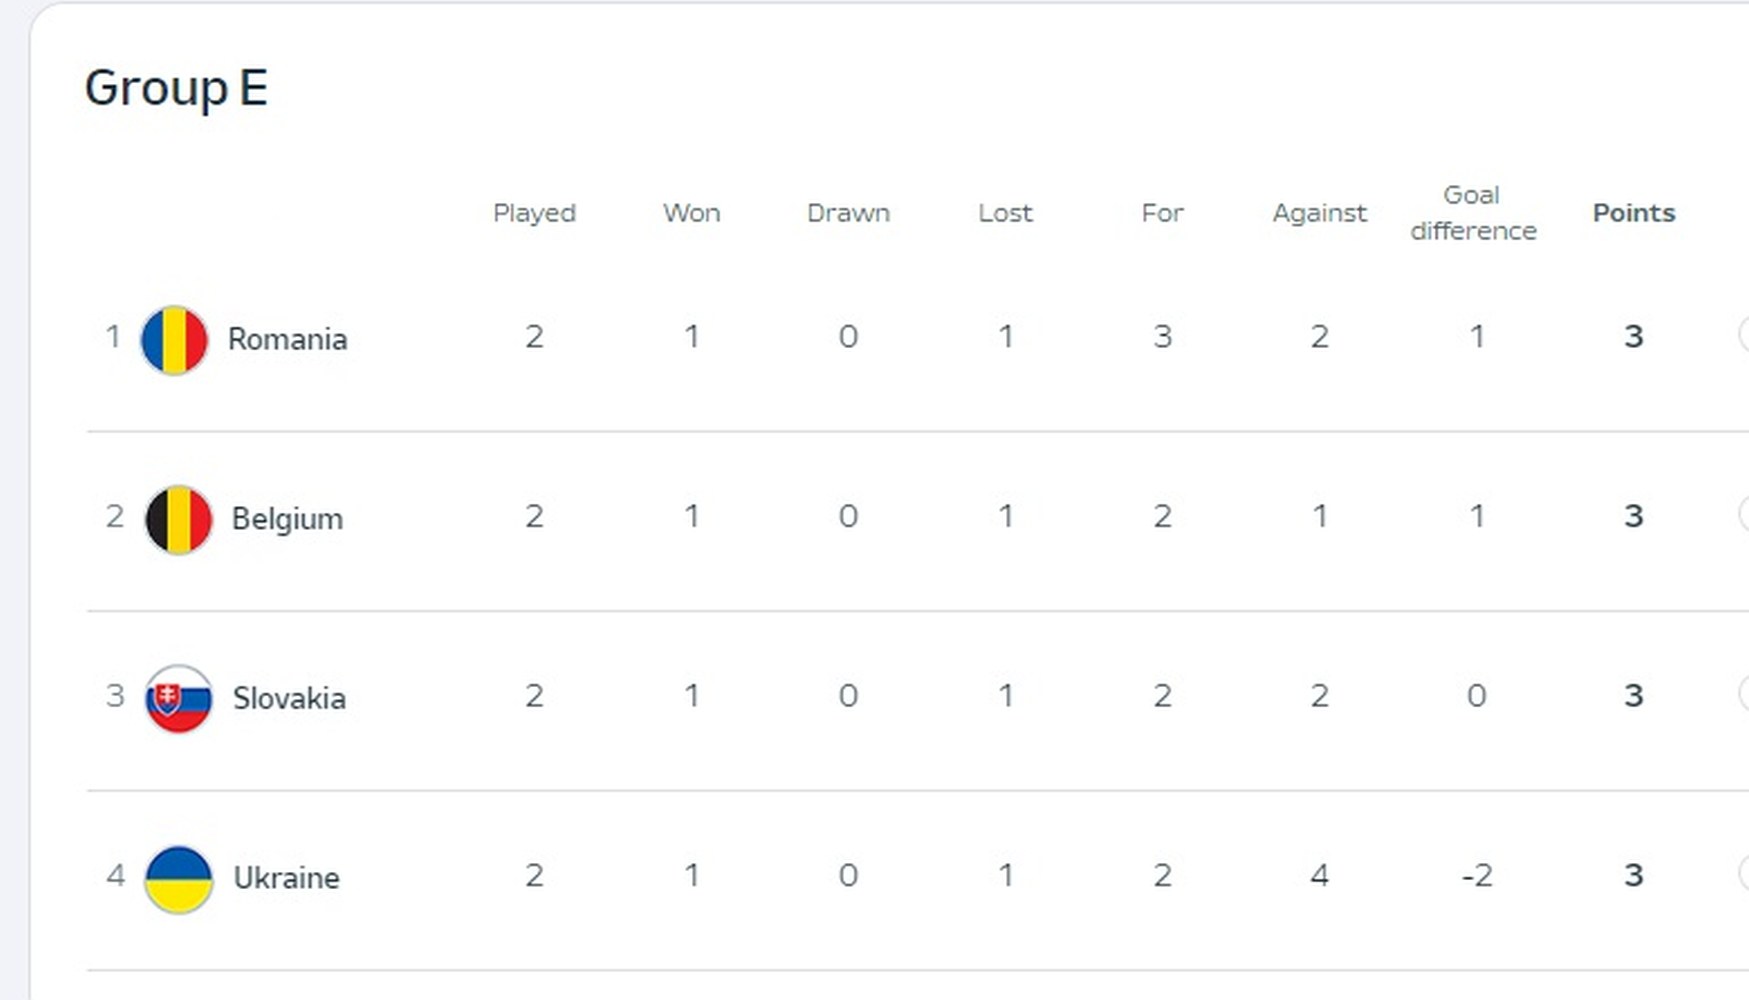Click the Romania flag icon

point(174,340)
